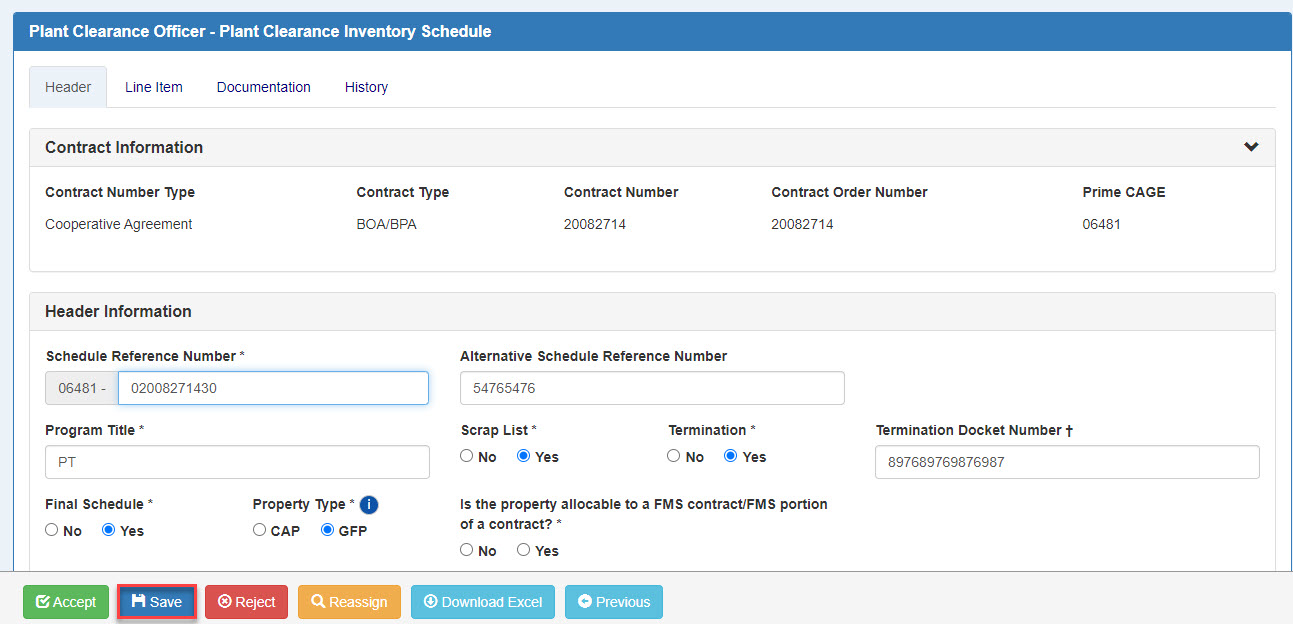
Task: Go back with the Previous button
Action: click(613, 602)
